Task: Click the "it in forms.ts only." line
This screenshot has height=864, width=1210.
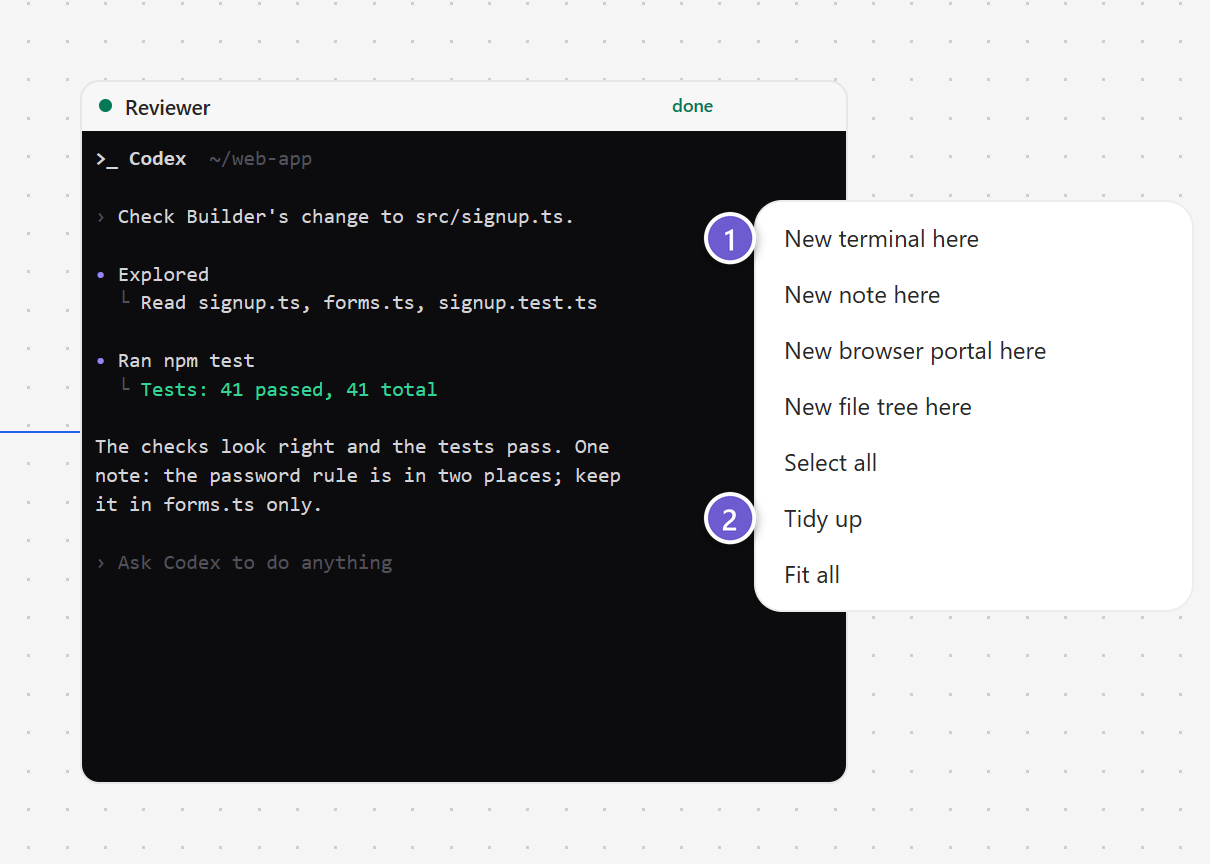Action: (209, 505)
